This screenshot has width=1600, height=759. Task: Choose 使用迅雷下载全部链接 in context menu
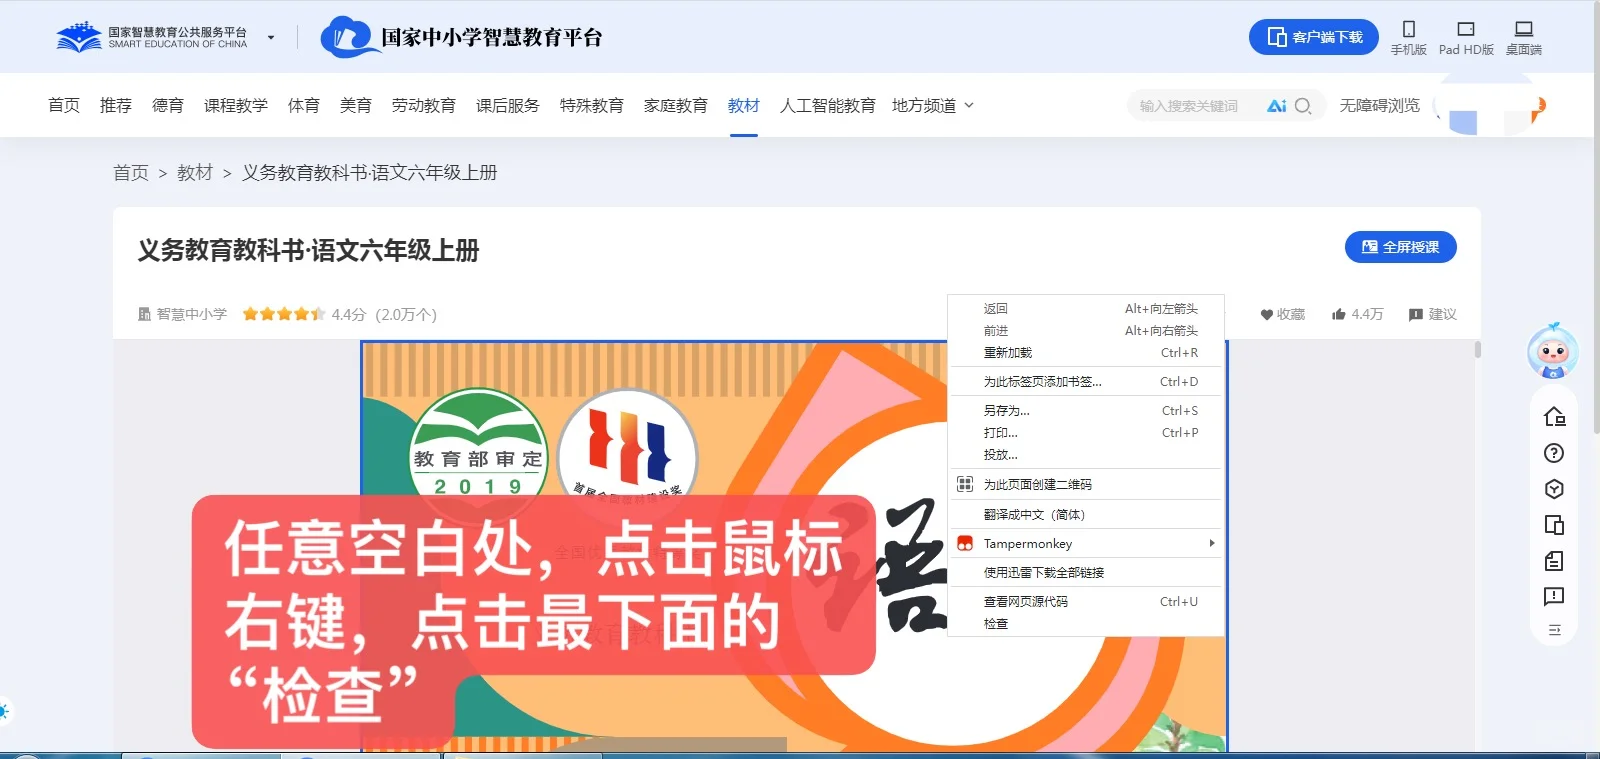pyautogui.click(x=1086, y=573)
